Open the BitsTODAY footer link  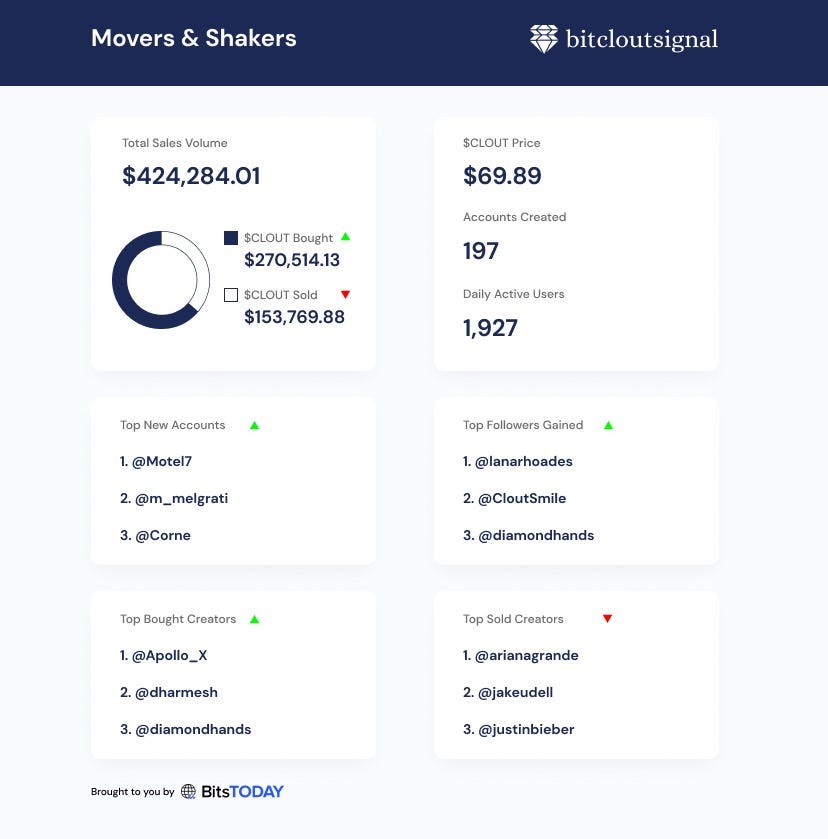tap(242, 791)
